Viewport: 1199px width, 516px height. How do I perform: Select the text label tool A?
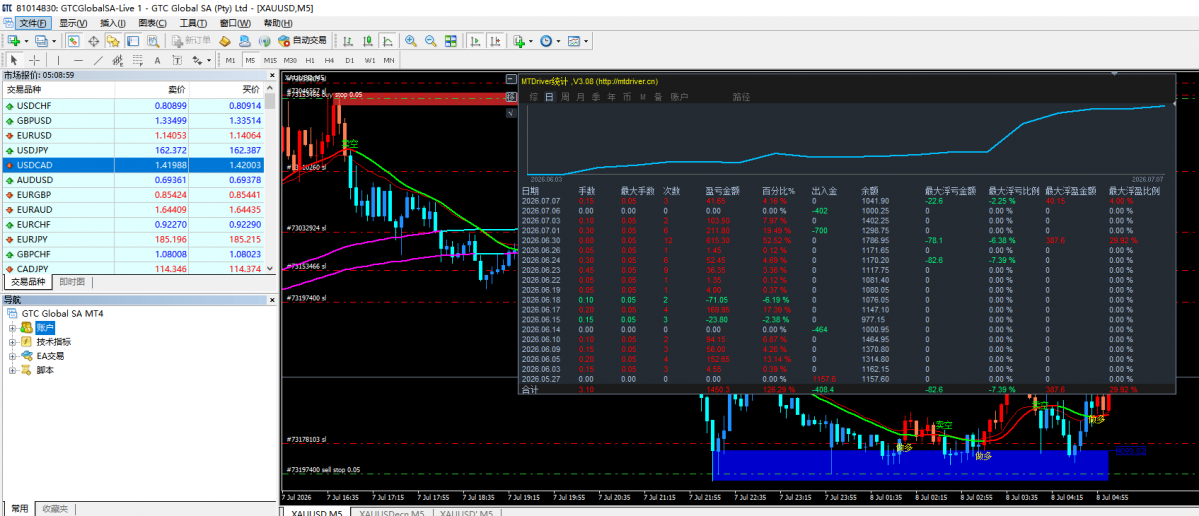click(157, 60)
